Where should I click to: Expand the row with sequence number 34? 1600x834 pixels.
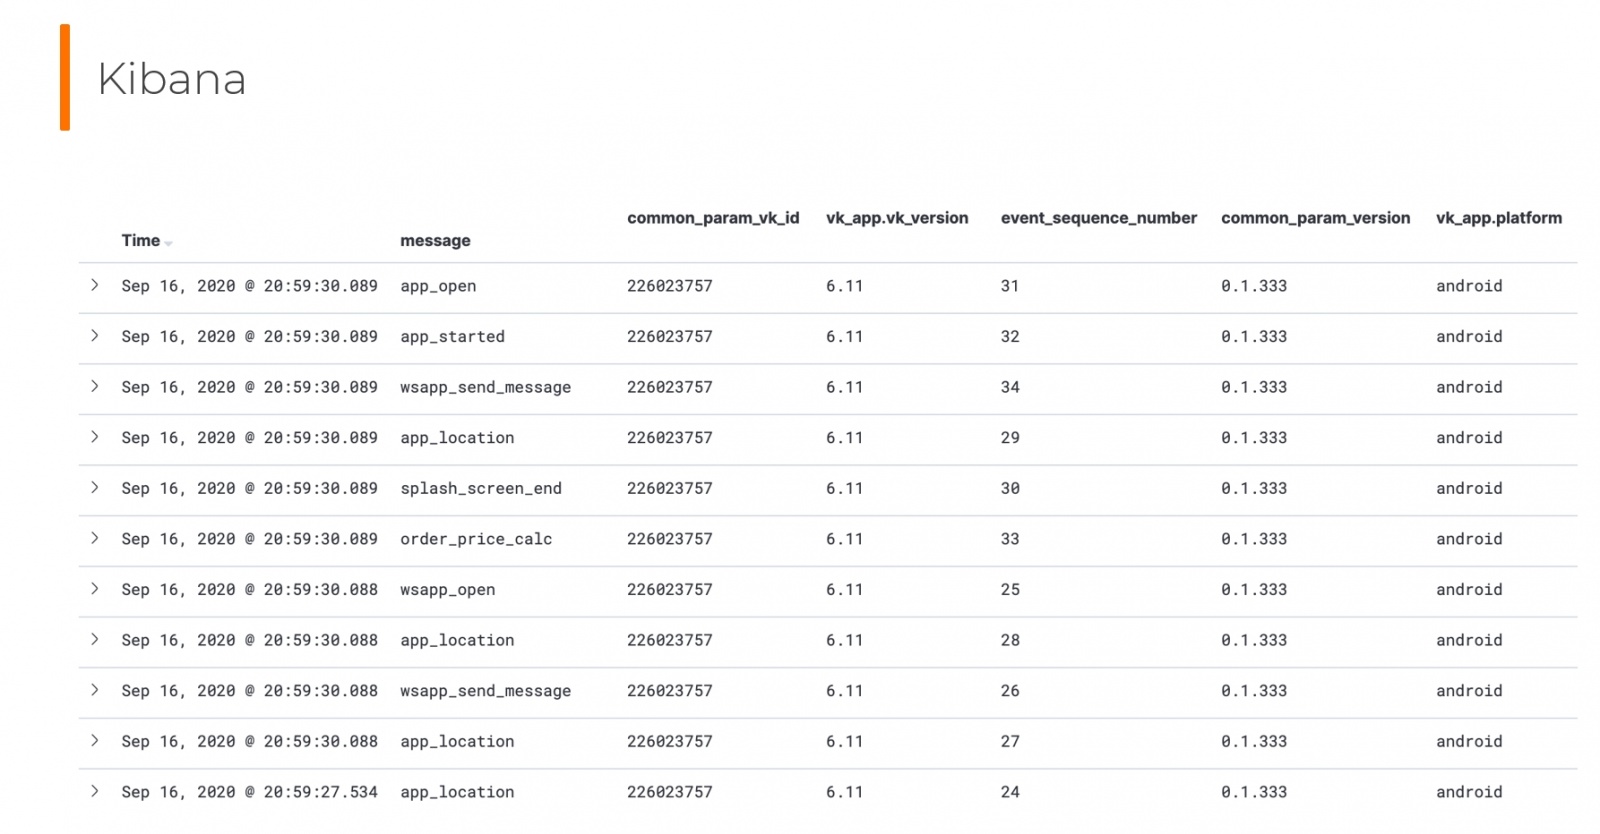point(95,386)
